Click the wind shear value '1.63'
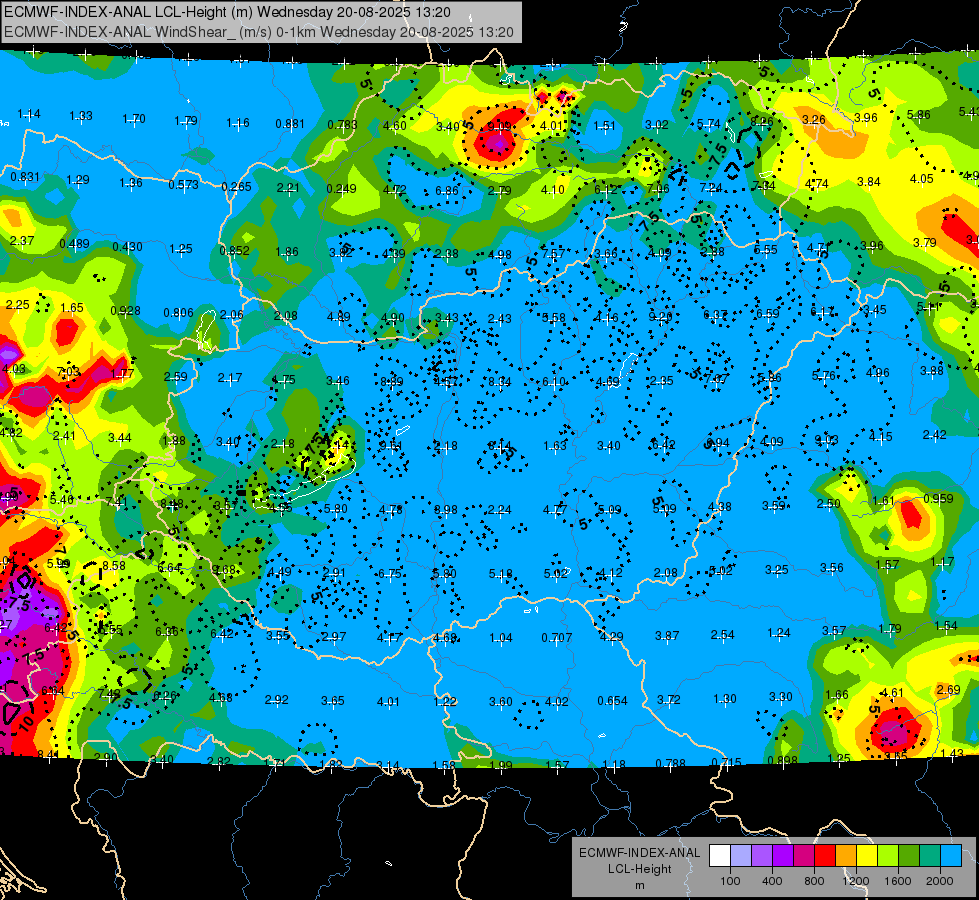This screenshot has width=979, height=900. [x=554, y=445]
